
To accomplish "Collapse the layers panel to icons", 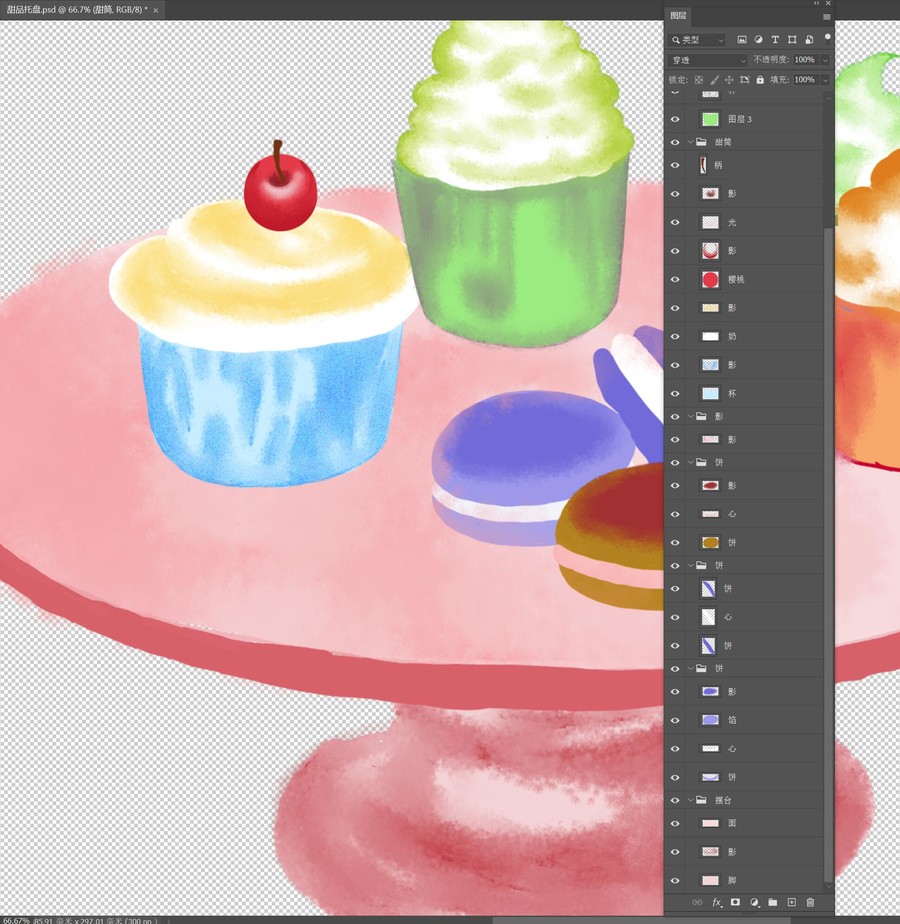I will click(817, 4).
